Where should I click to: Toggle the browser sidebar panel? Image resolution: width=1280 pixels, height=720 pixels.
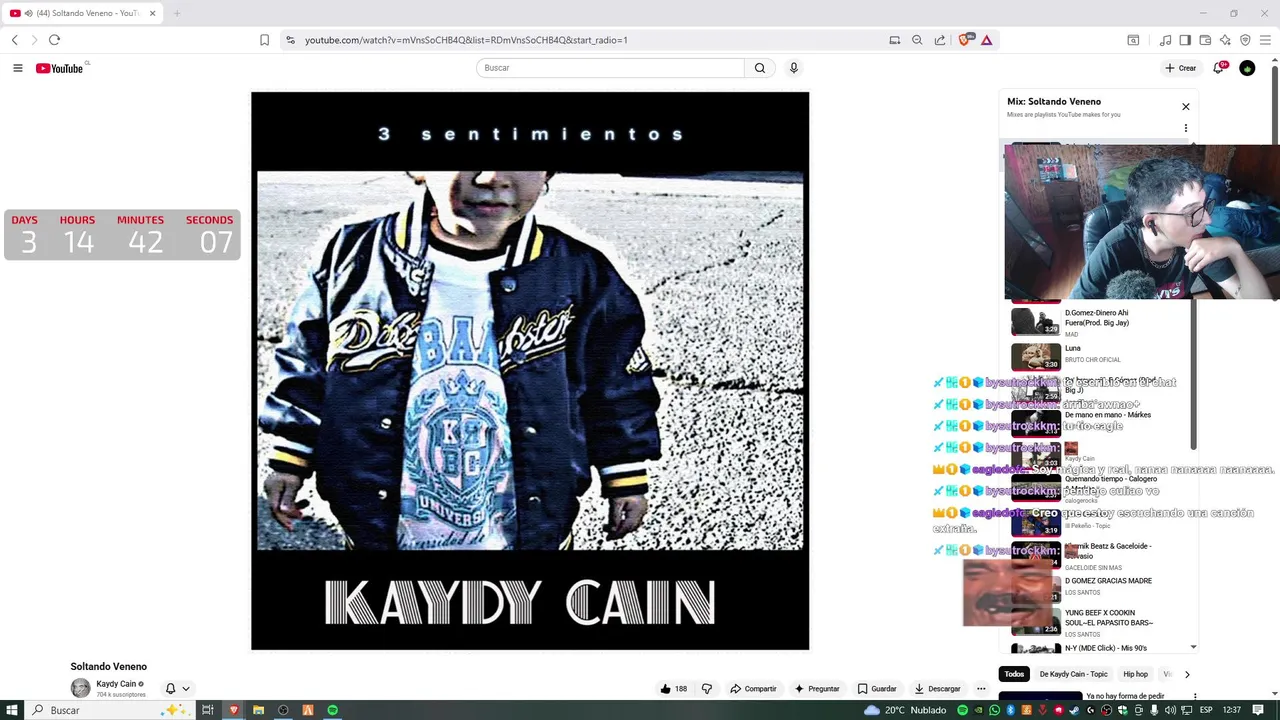pos(1185,40)
